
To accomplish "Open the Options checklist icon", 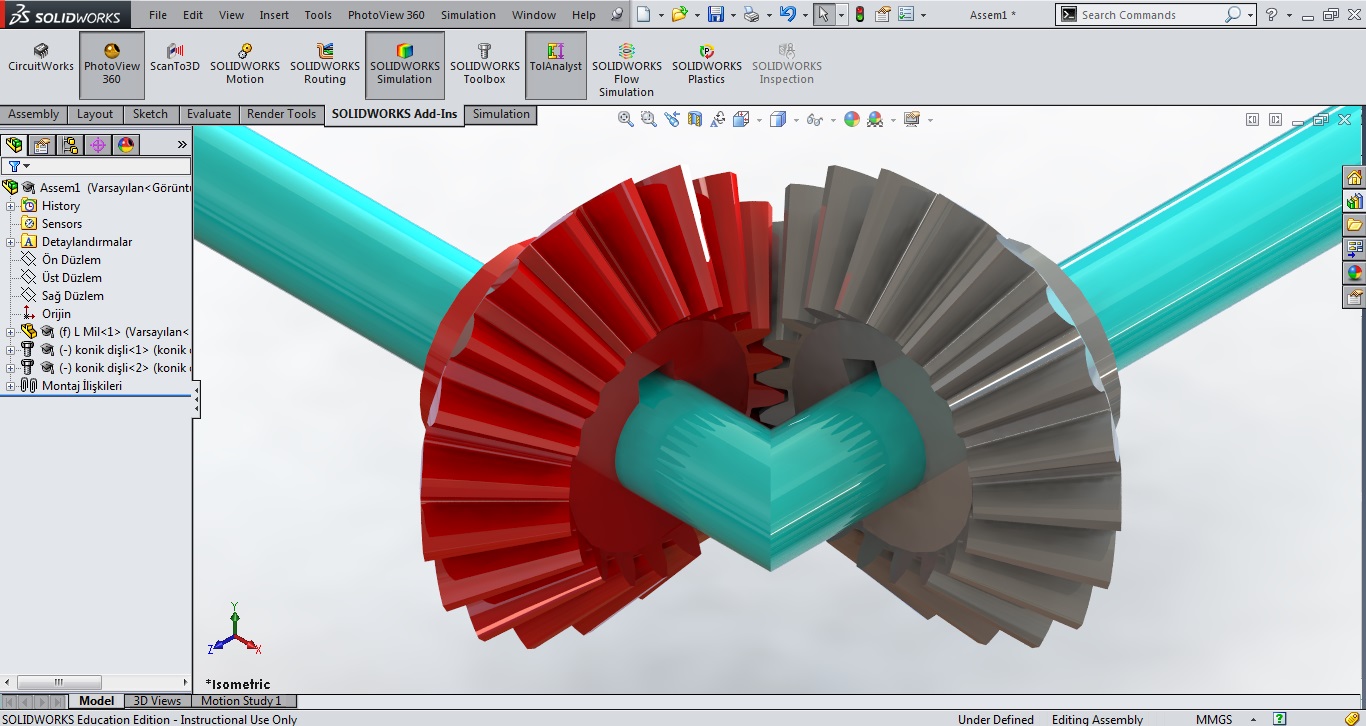I will pos(906,14).
